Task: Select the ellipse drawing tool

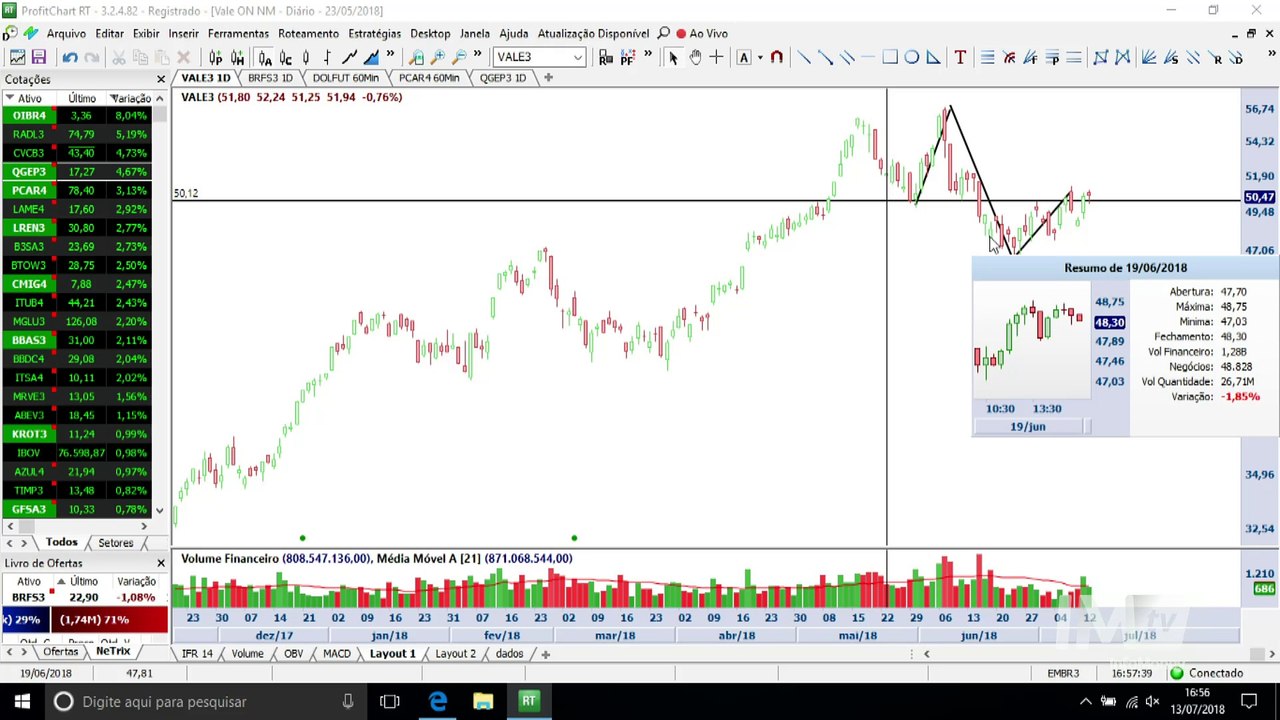Action: (x=912, y=57)
